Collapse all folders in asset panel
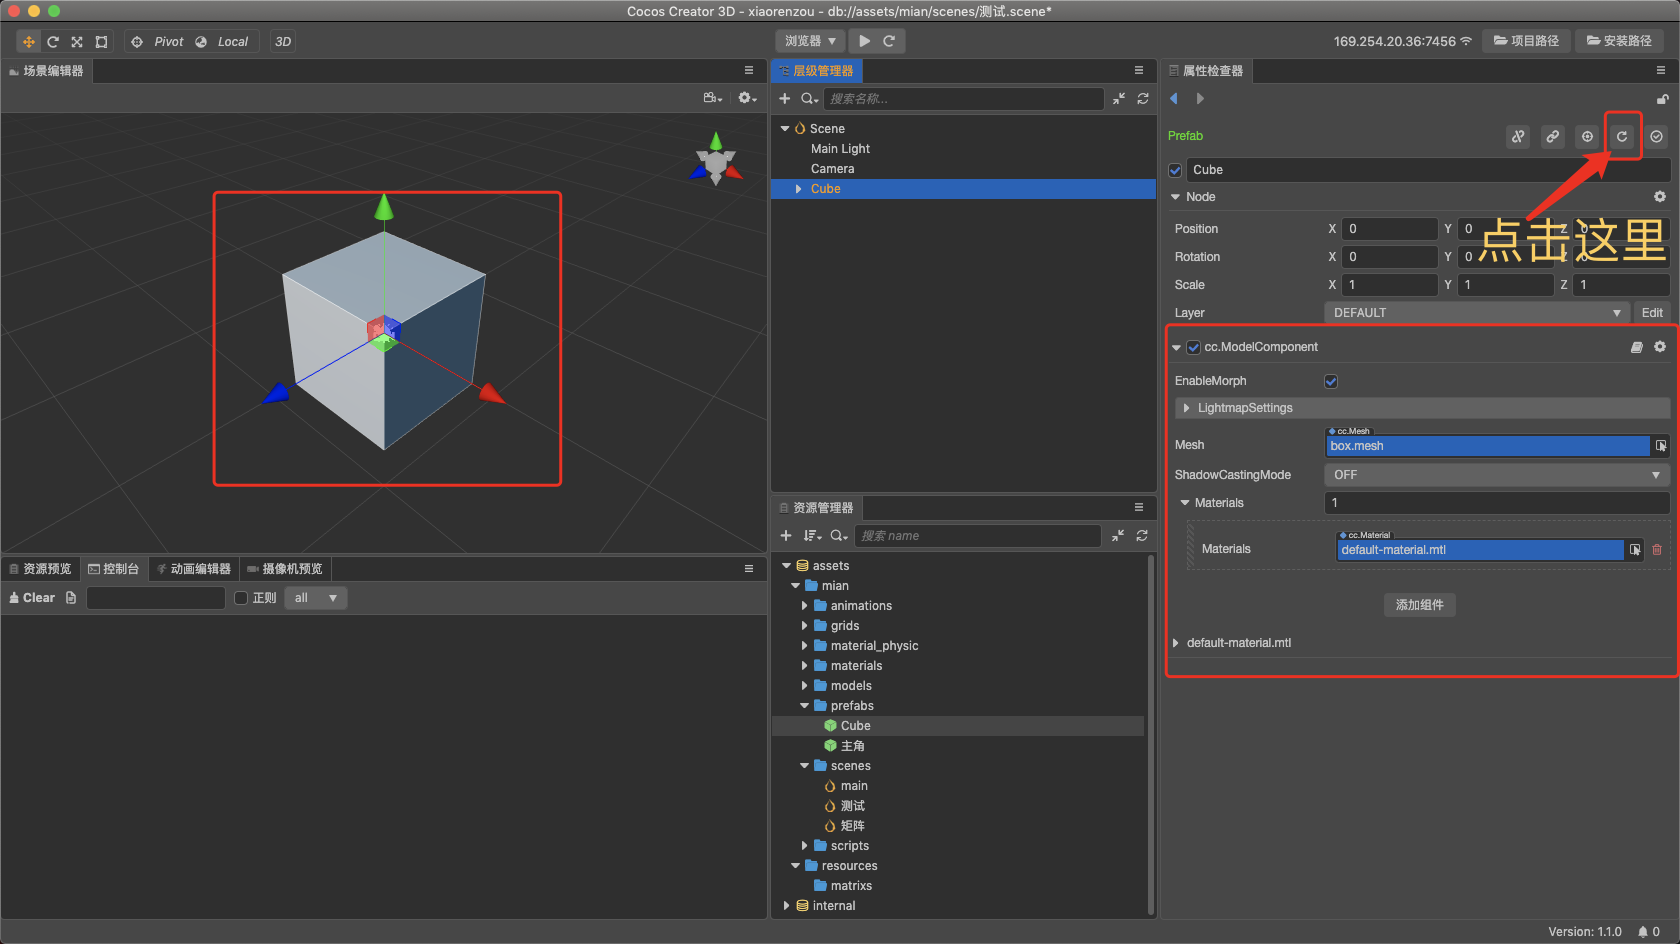 (x=1118, y=536)
